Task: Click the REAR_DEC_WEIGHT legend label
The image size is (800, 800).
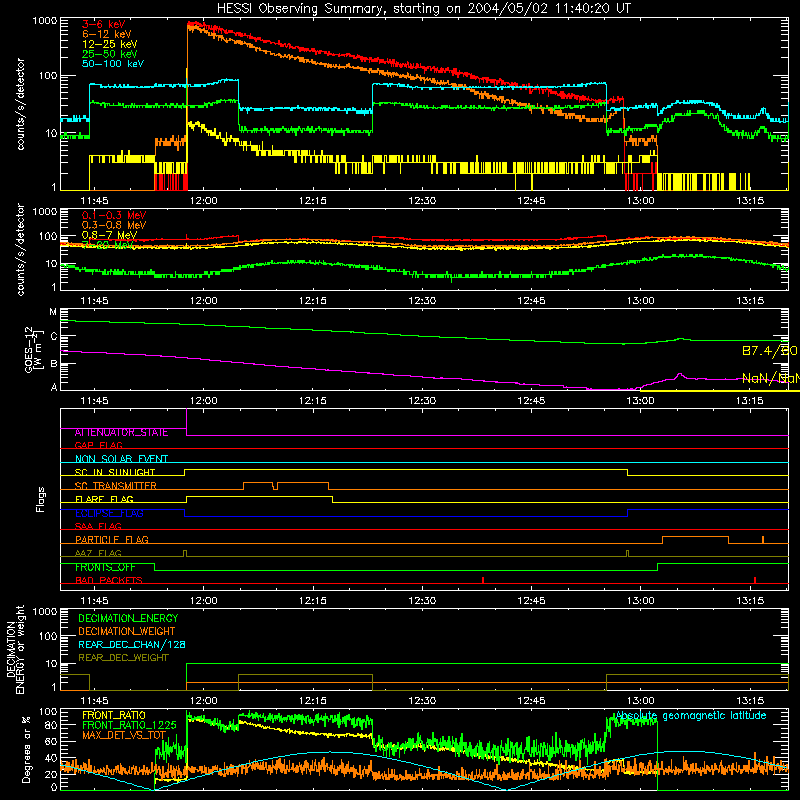Action: pyautogui.click(x=123, y=658)
